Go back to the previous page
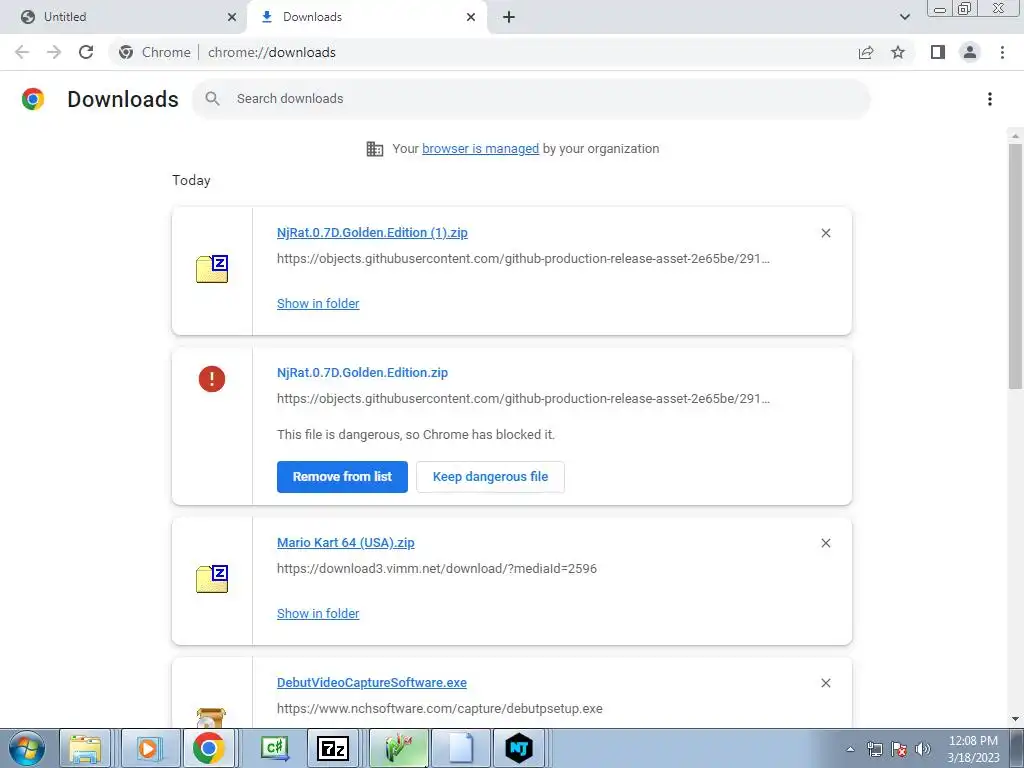This screenshot has width=1024, height=768. [22, 52]
